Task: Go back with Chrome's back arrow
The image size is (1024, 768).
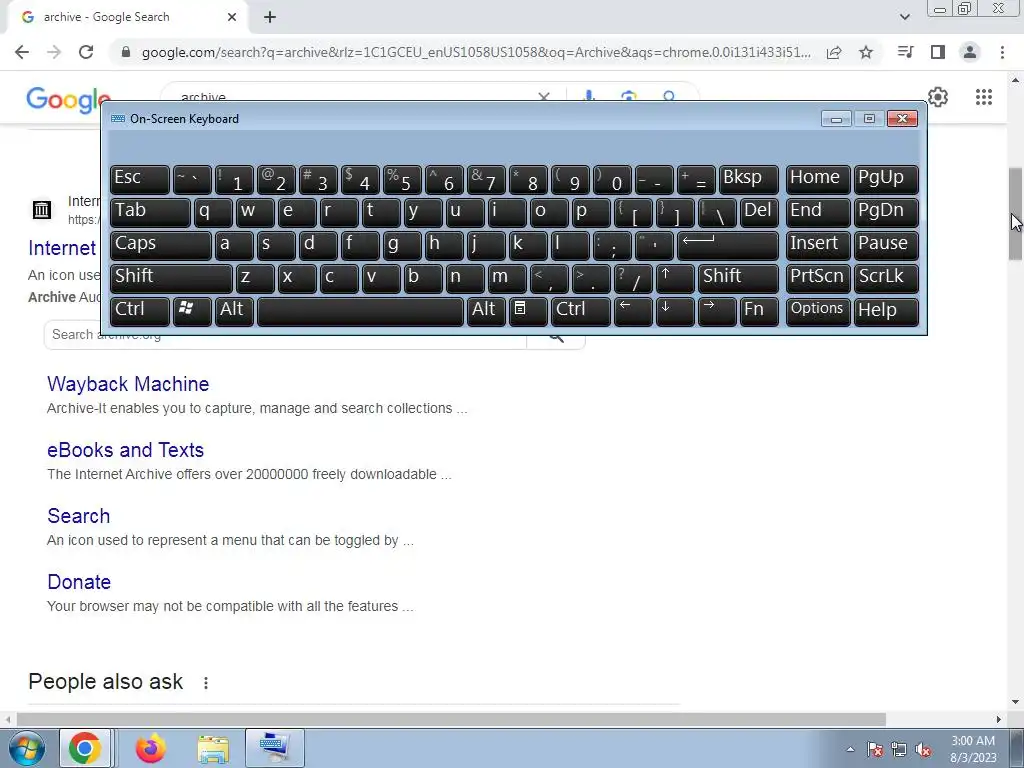Action: click(22, 52)
